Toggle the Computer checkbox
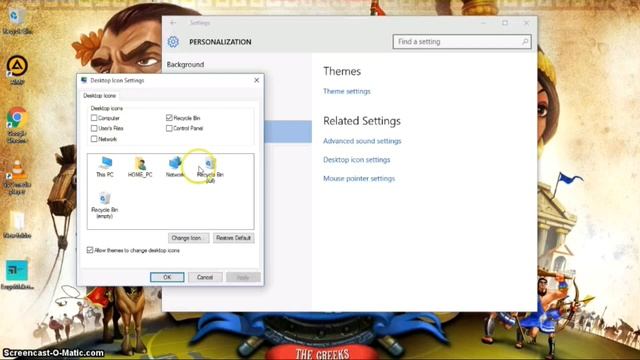This screenshot has height=360, width=640. click(x=94, y=118)
